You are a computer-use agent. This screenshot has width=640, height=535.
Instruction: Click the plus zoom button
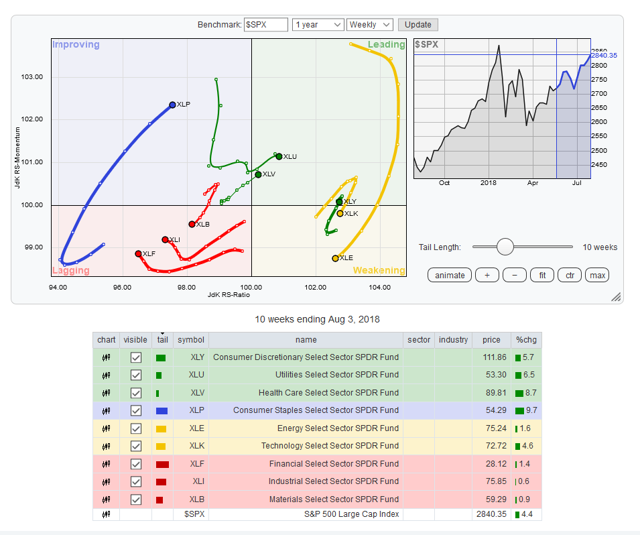click(487, 275)
